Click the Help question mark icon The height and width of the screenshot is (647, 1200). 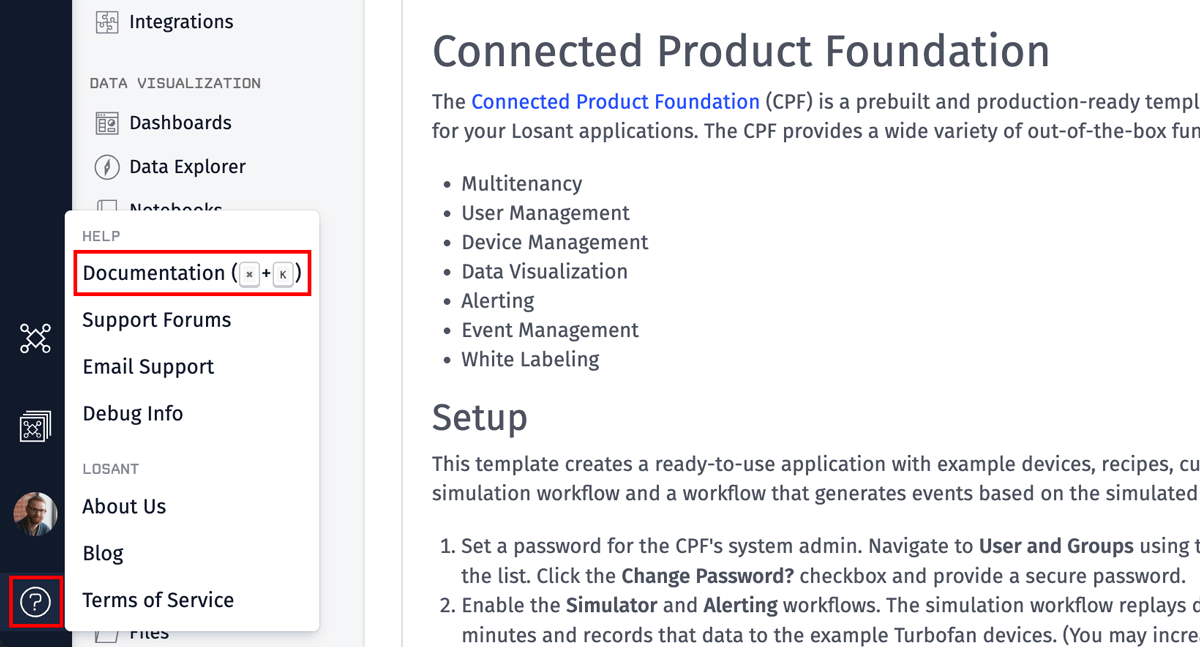pos(35,601)
